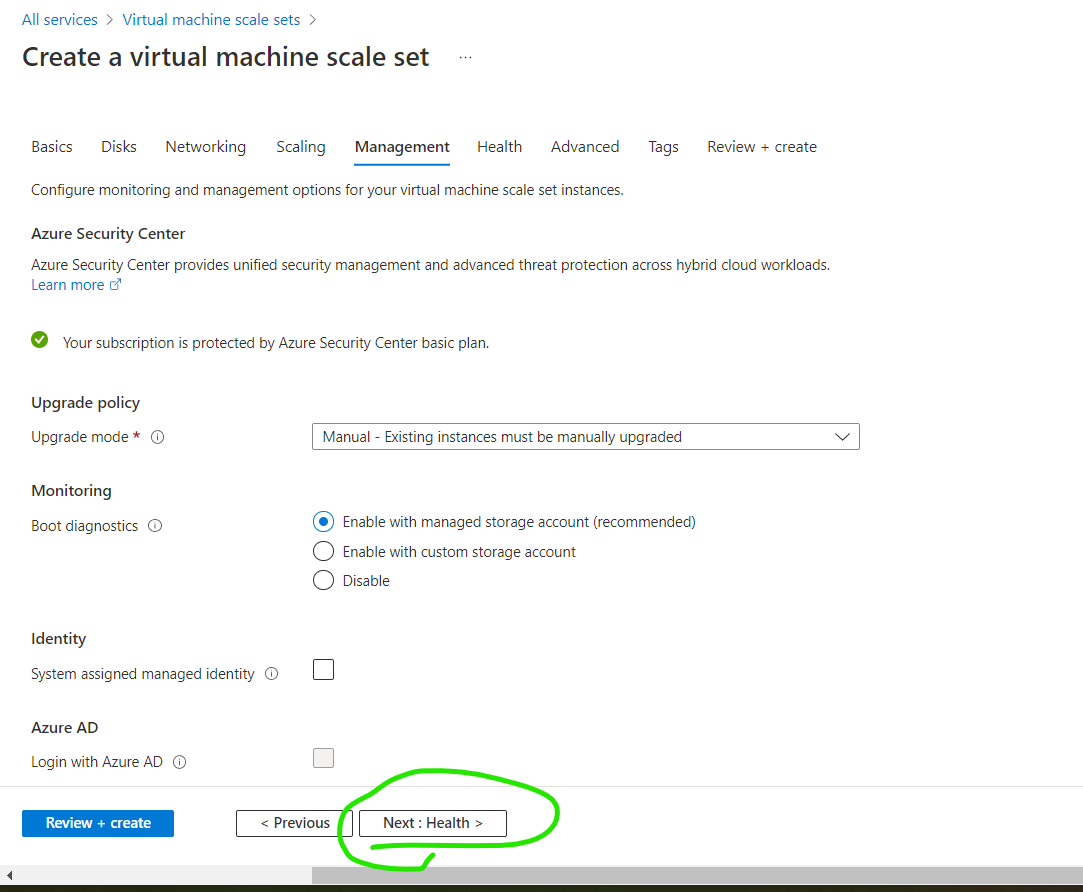Switch to the Networking tab
The width and height of the screenshot is (1083, 892).
[x=206, y=146]
